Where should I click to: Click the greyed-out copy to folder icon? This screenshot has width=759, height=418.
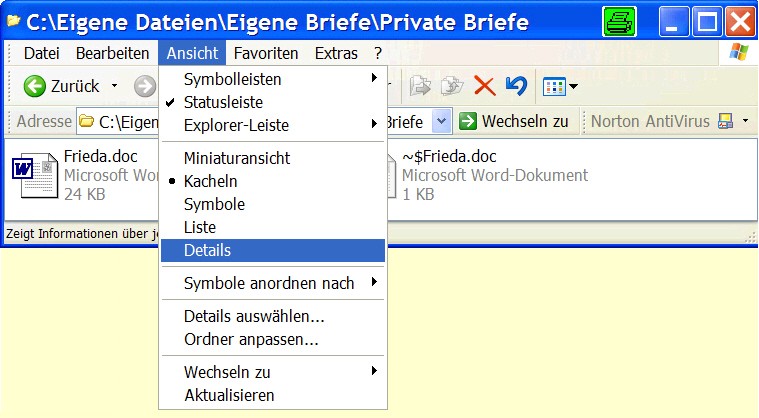coord(451,86)
